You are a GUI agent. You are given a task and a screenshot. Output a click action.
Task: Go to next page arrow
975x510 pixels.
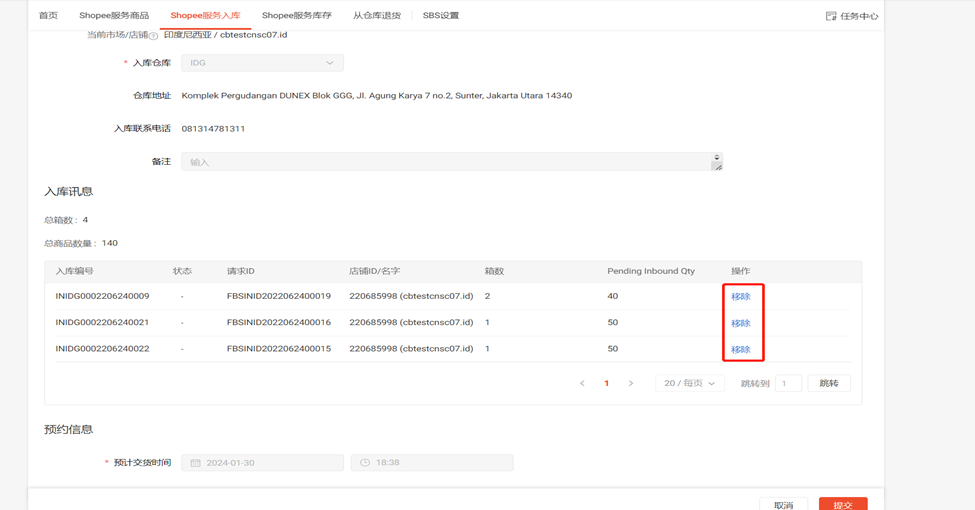pos(631,384)
